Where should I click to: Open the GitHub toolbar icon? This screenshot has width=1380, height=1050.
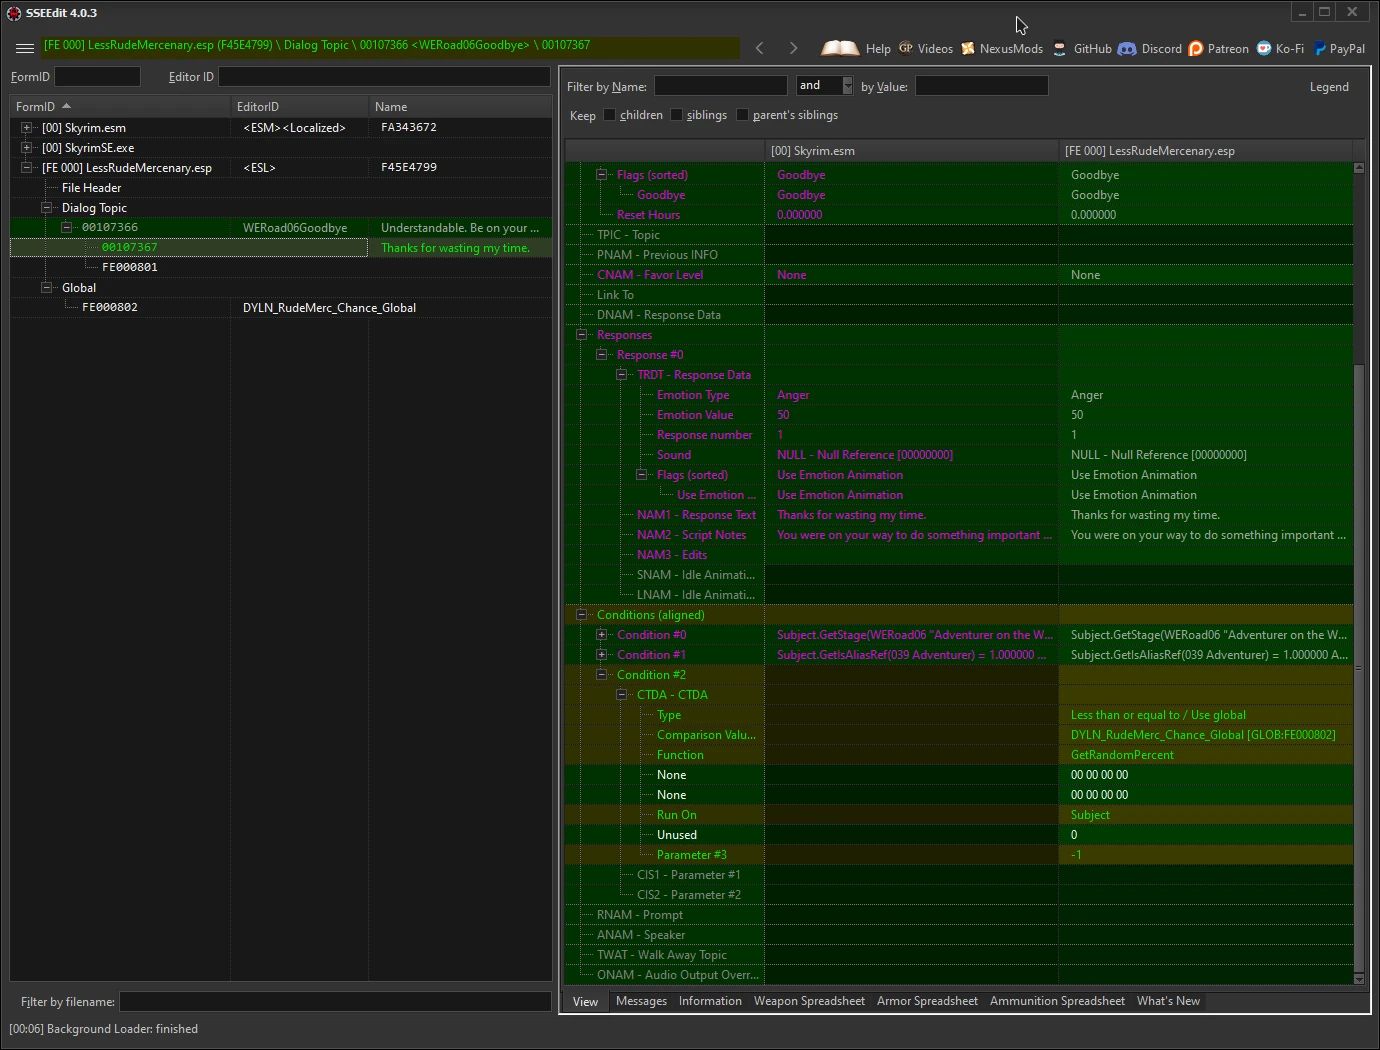coord(1060,48)
